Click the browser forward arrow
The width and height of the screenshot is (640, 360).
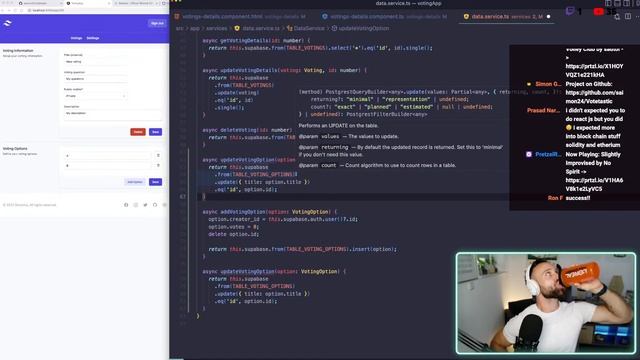tap(10, 10)
